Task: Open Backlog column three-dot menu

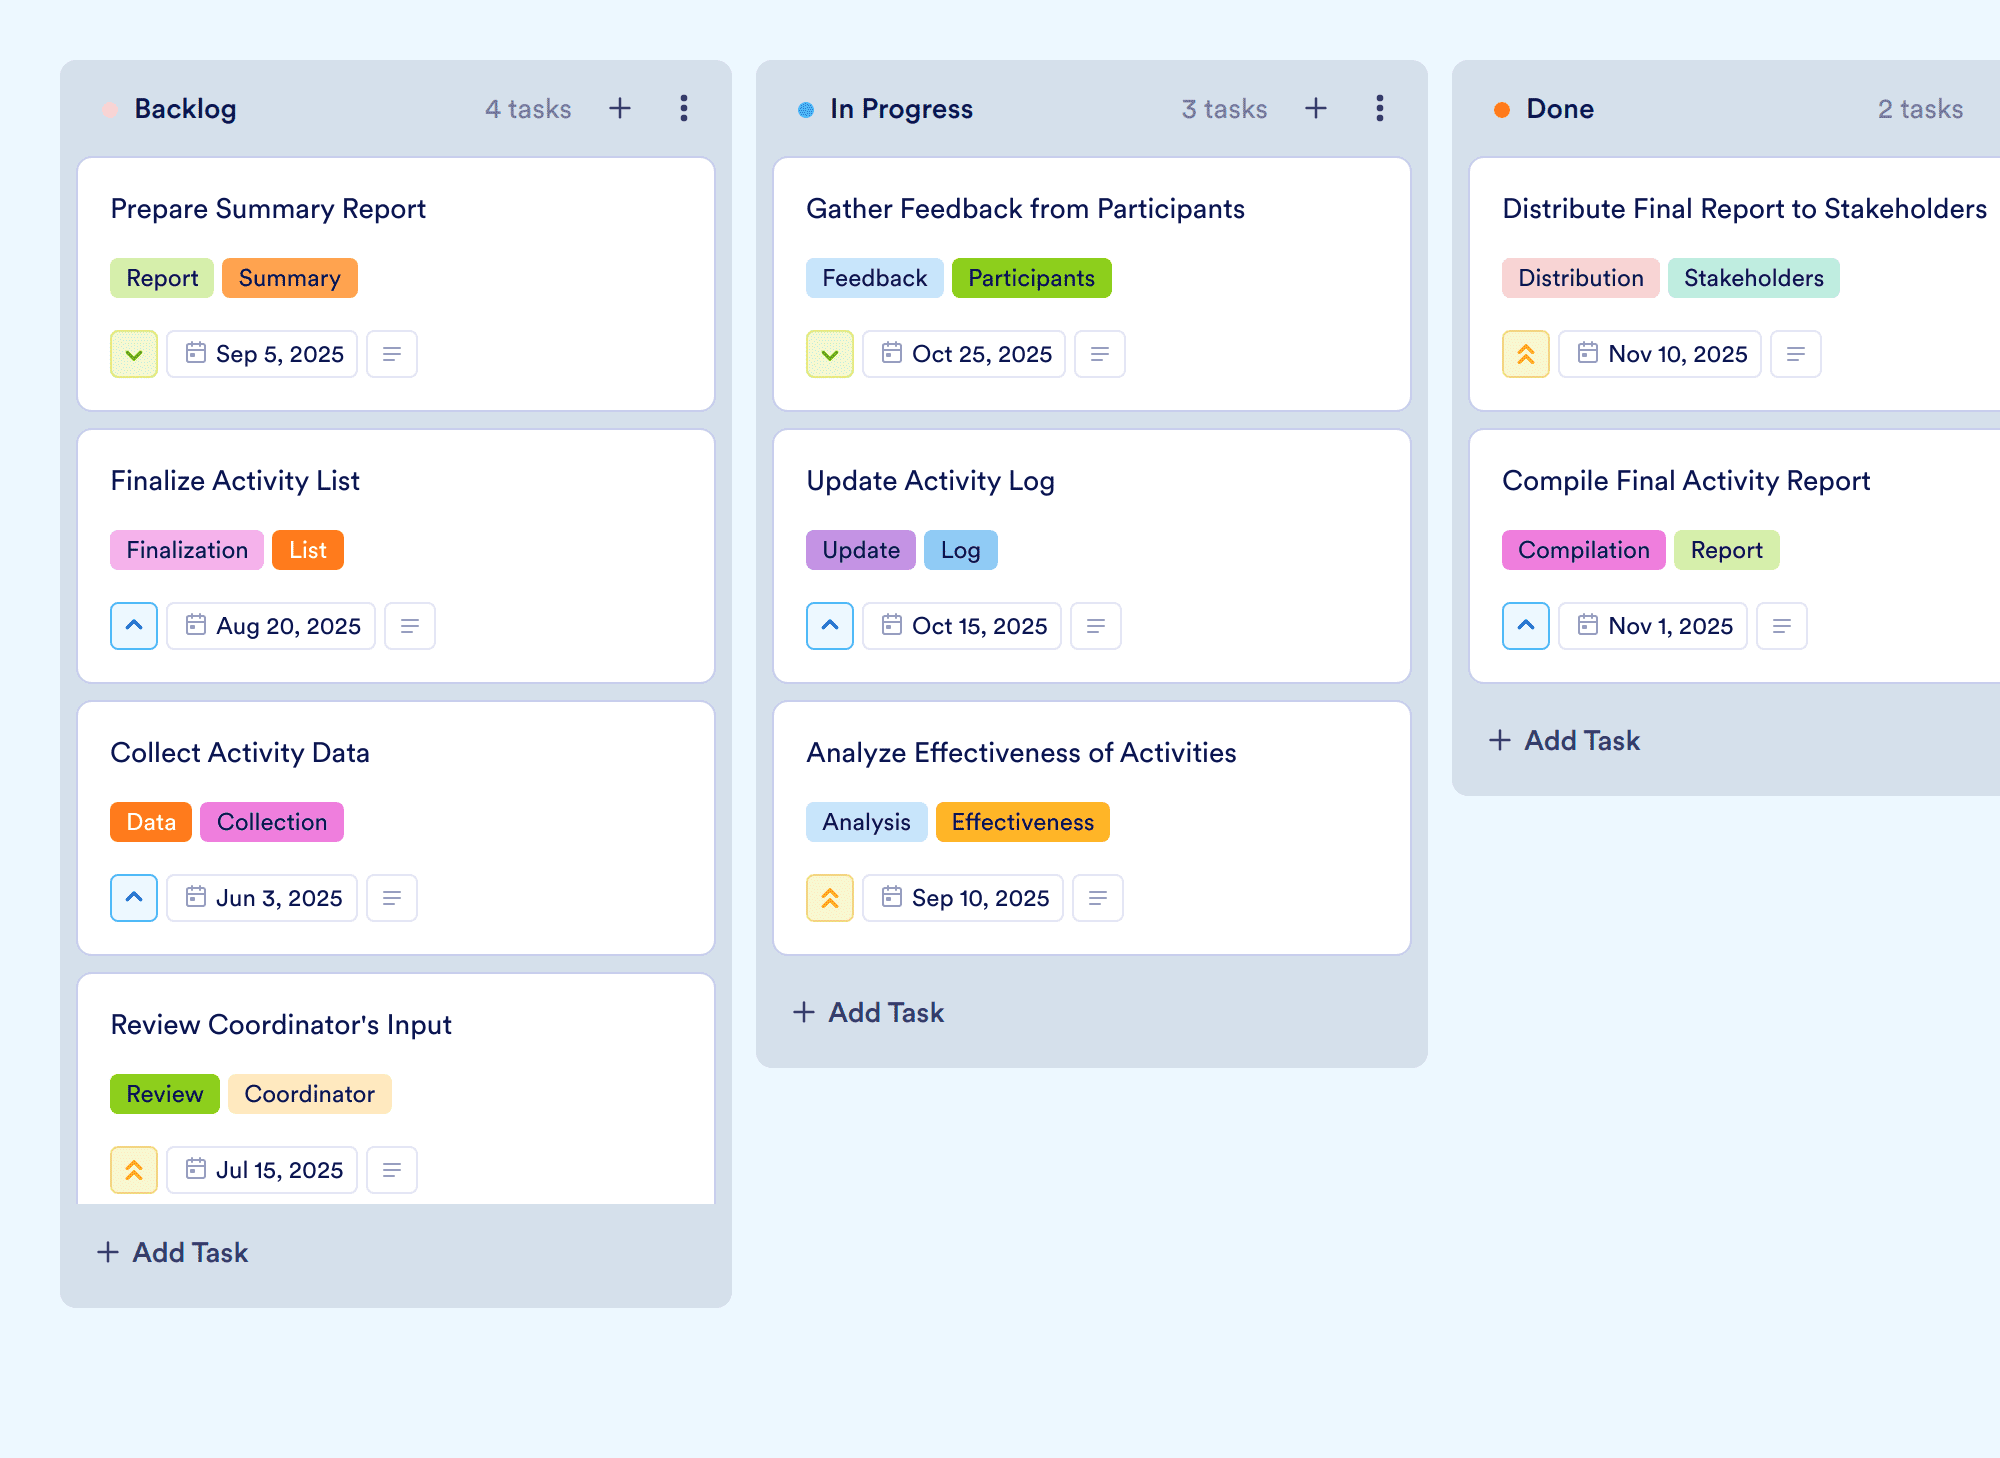Action: [x=684, y=108]
